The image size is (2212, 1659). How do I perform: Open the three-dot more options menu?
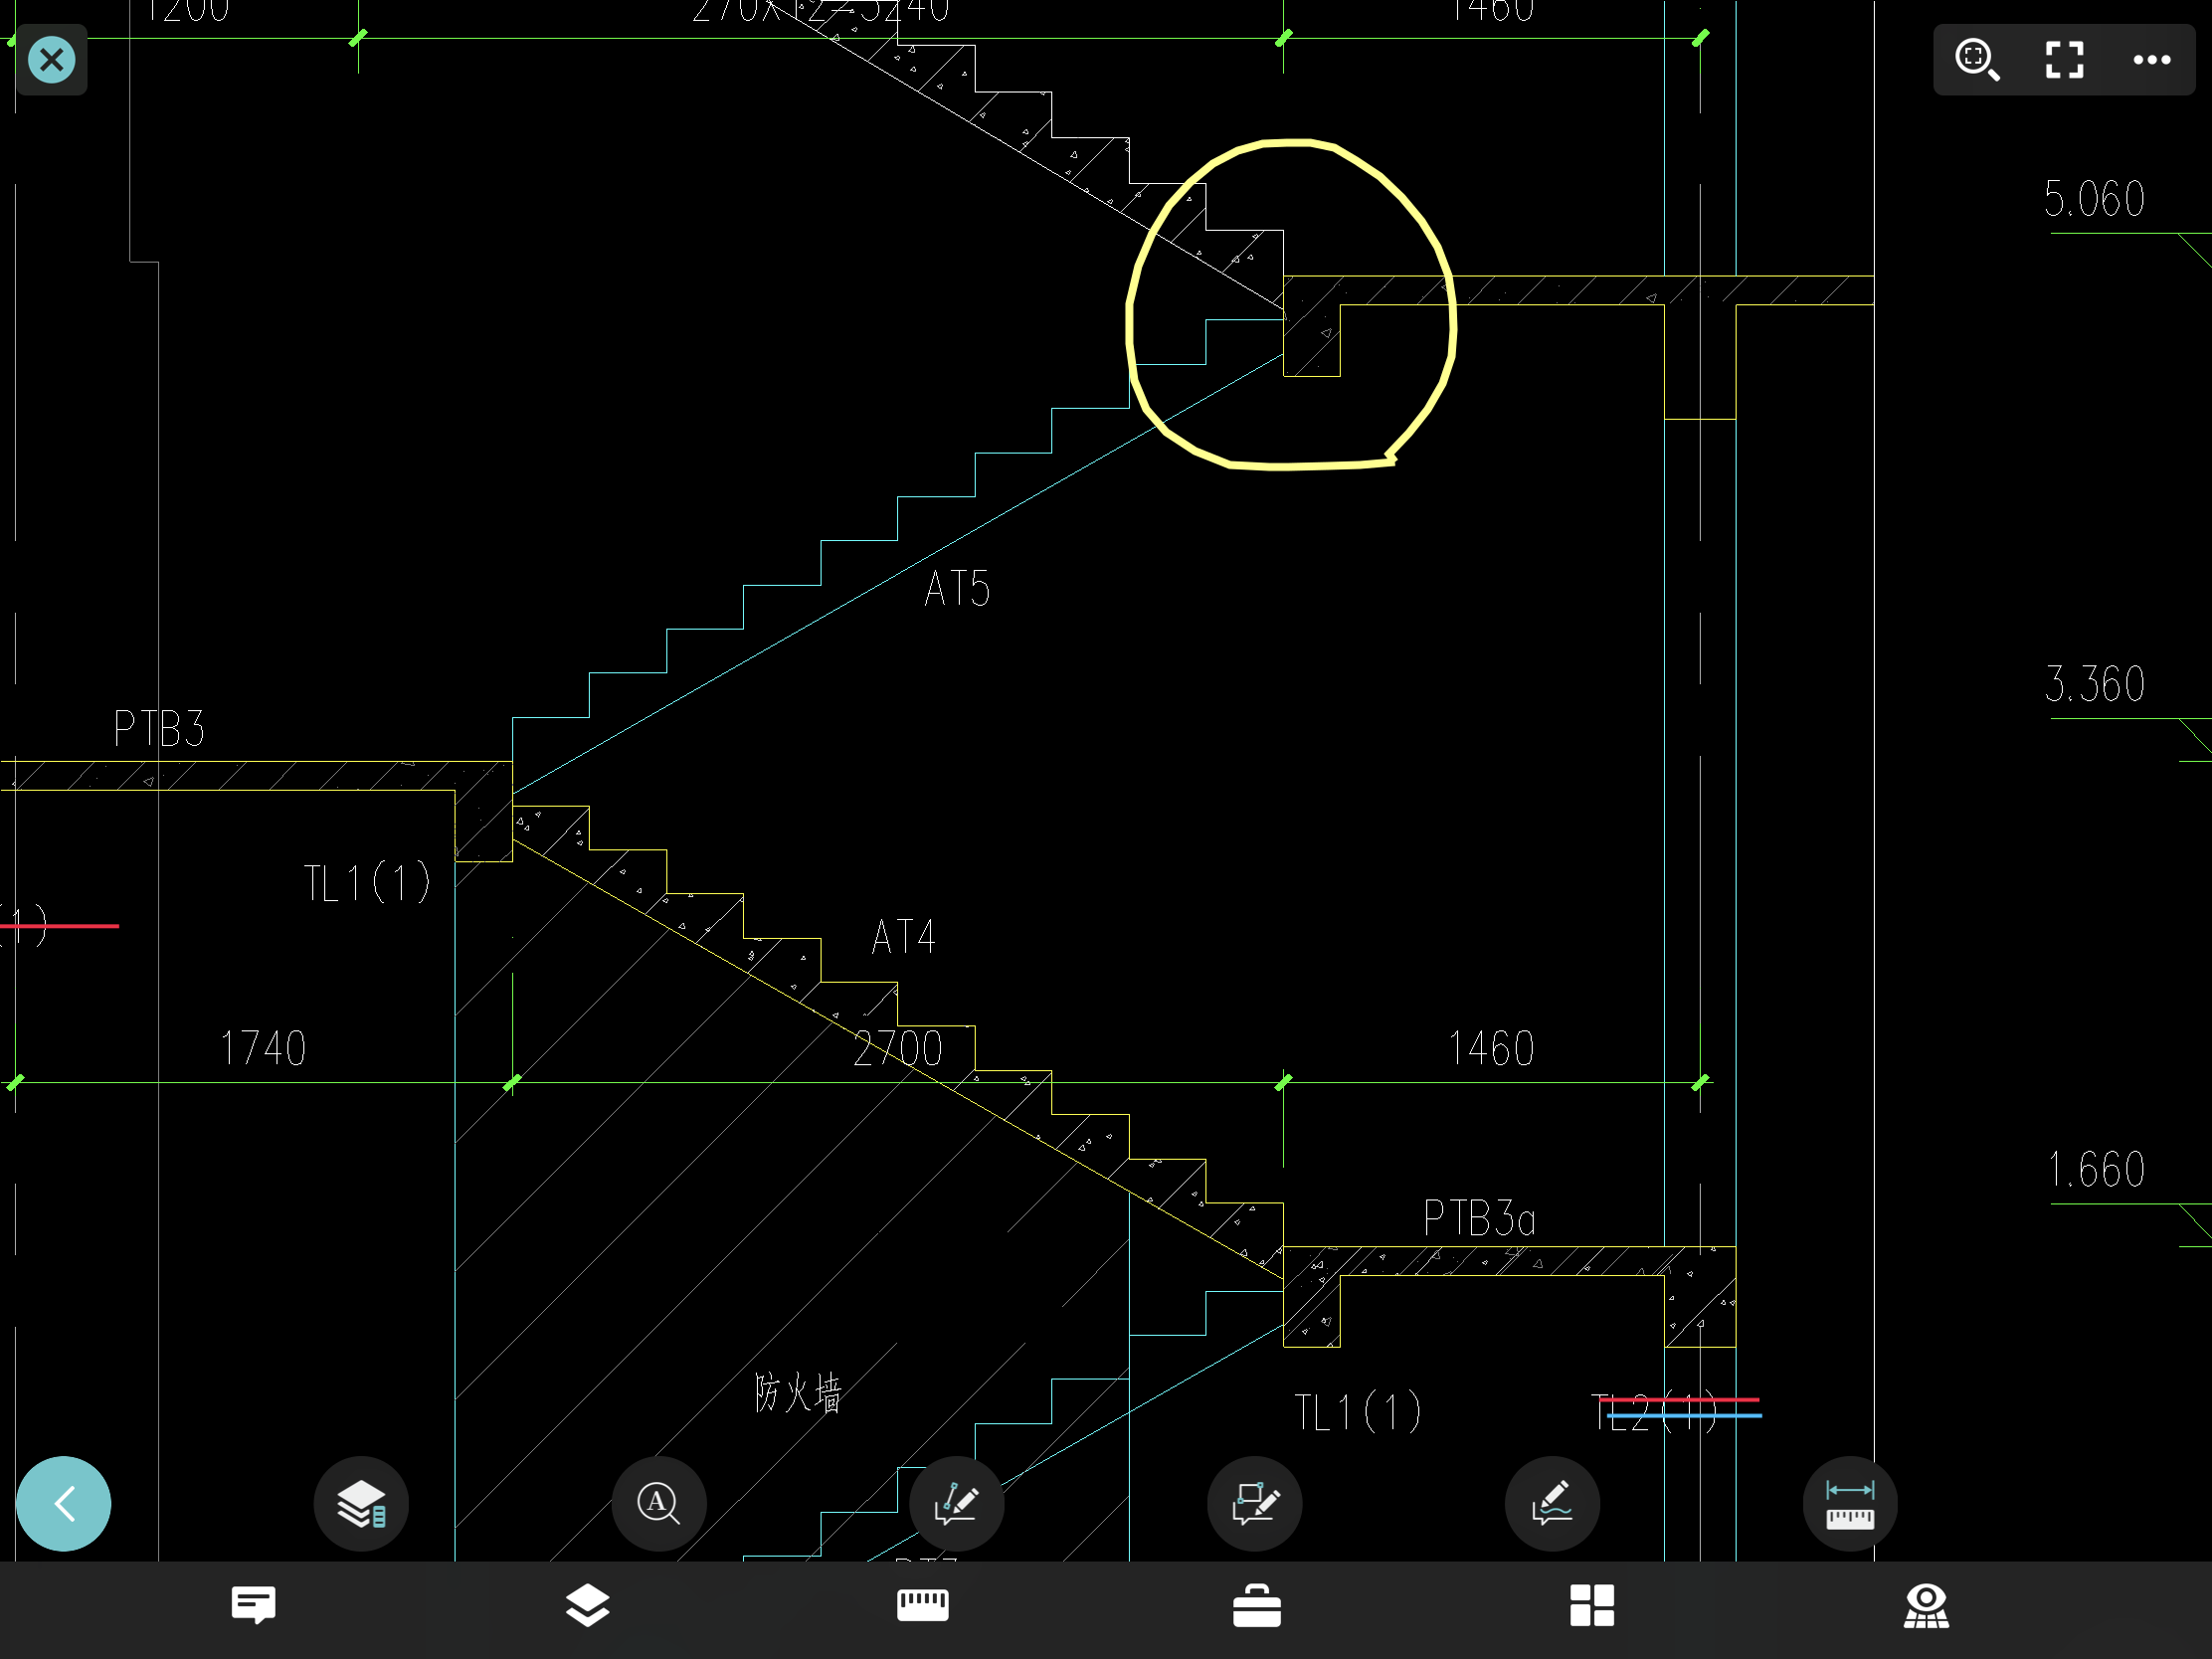pyautogui.click(x=2151, y=60)
